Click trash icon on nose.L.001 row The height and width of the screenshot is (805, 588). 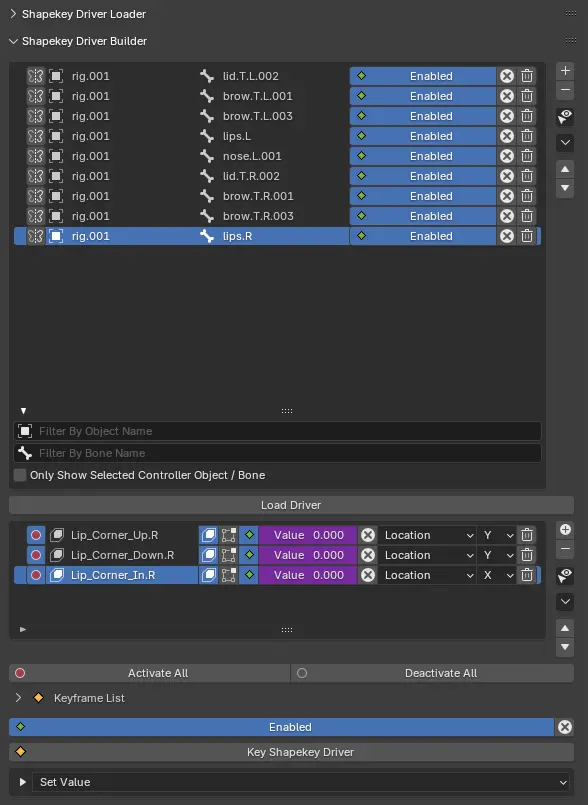point(527,156)
